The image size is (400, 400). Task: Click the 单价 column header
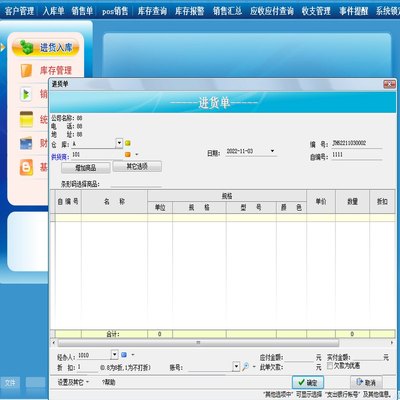click(321, 202)
